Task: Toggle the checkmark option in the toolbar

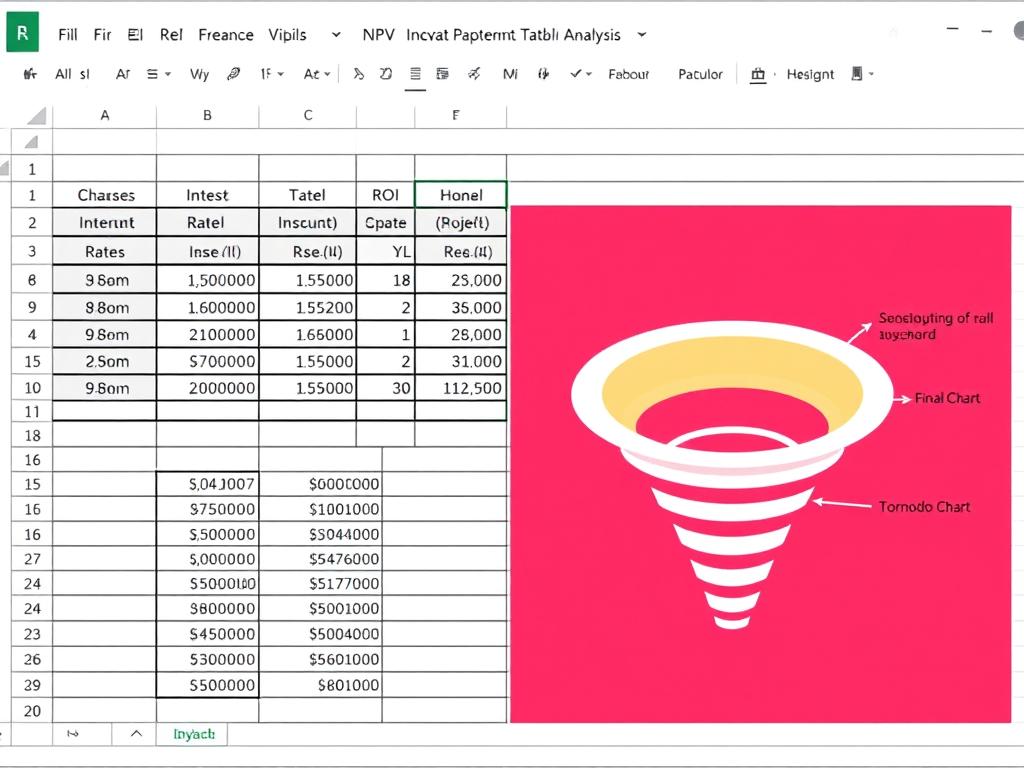Action: pos(576,73)
